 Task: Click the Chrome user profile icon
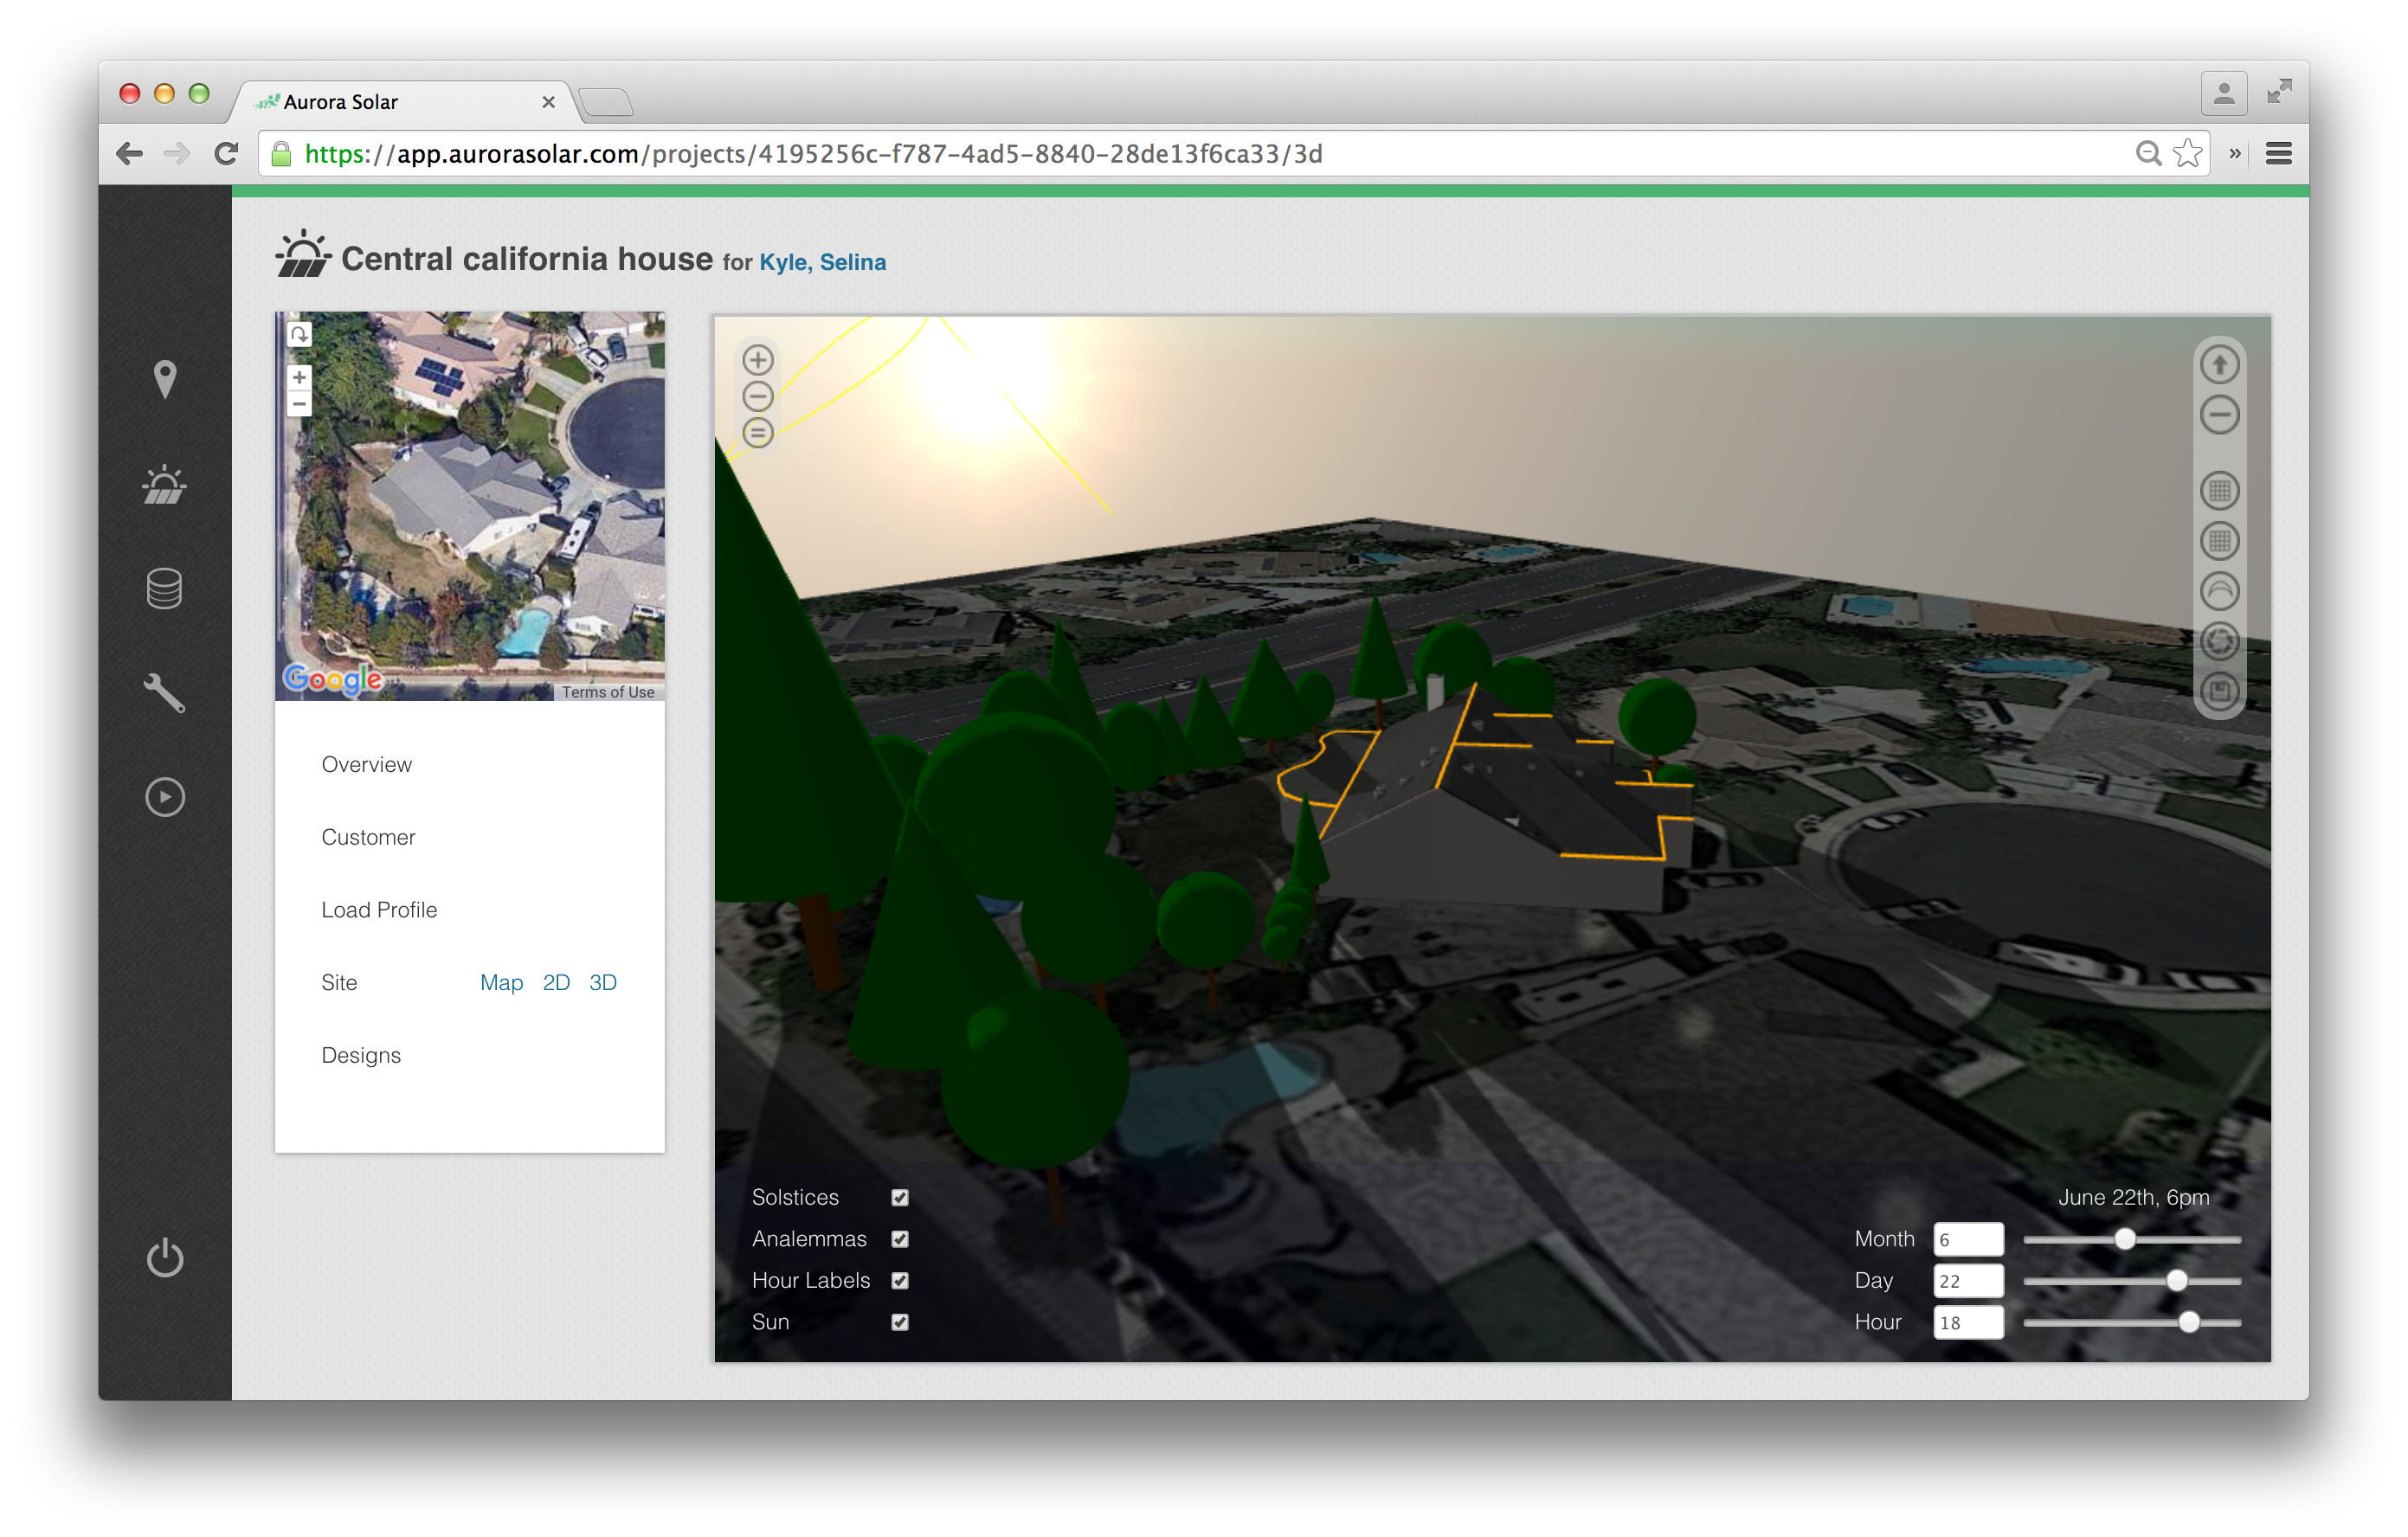[x=2224, y=94]
